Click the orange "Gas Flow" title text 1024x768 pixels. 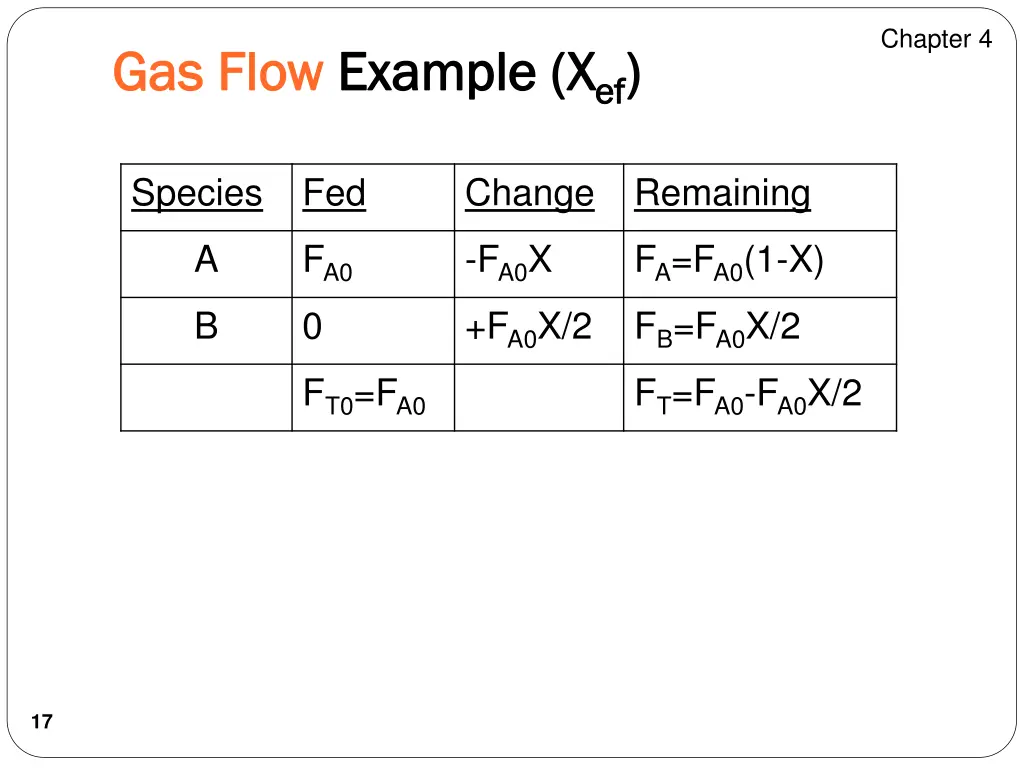coord(218,73)
